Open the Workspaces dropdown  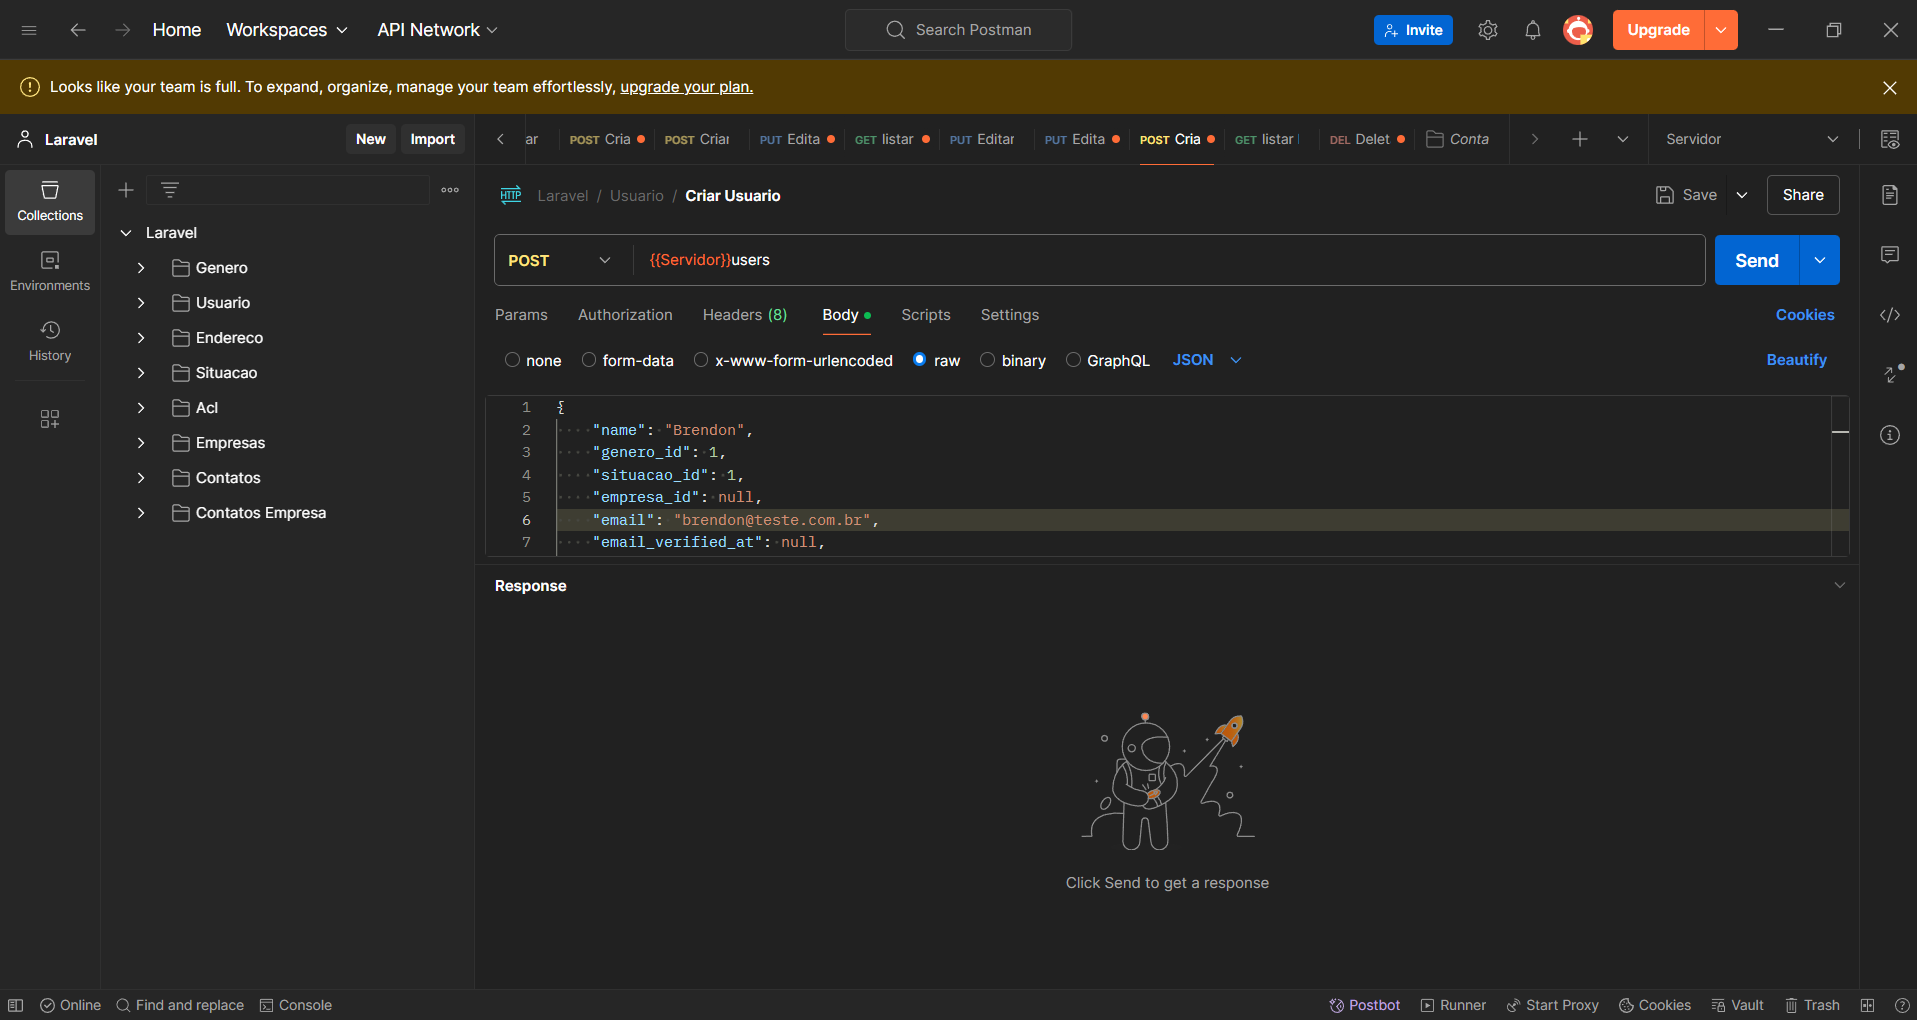click(x=287, y=30)
